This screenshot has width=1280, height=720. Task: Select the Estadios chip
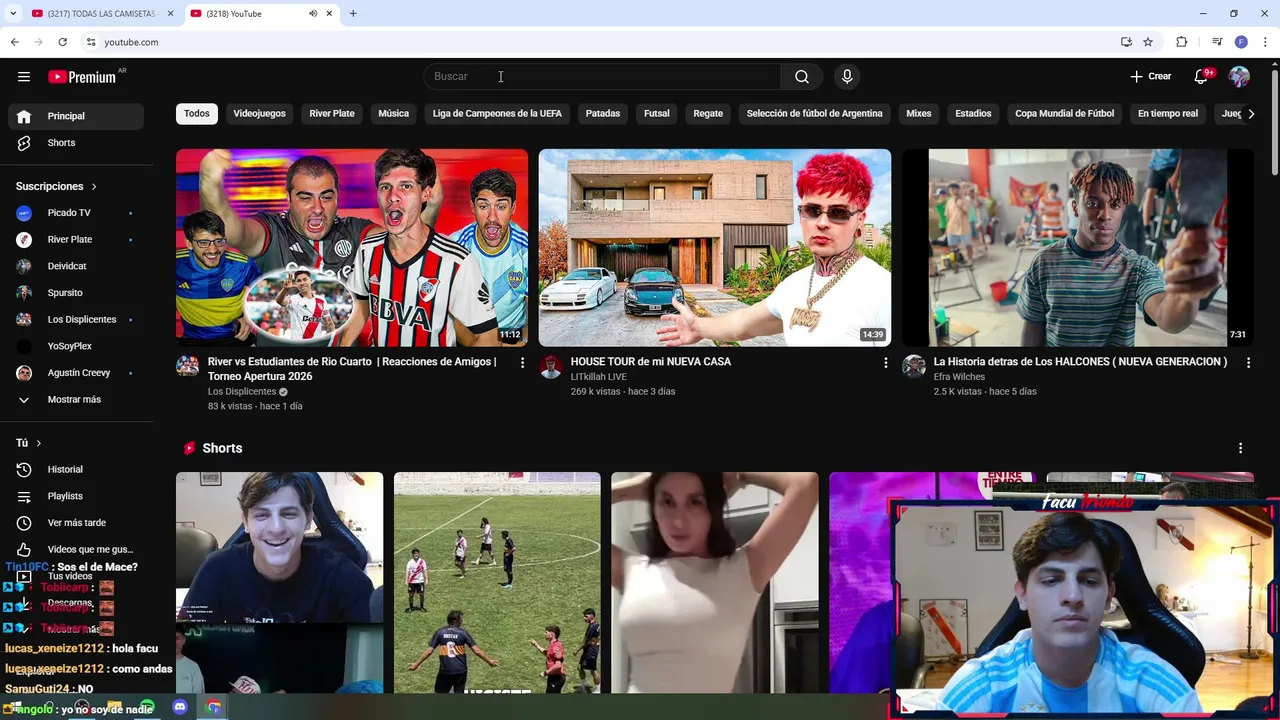coord(973,114)
